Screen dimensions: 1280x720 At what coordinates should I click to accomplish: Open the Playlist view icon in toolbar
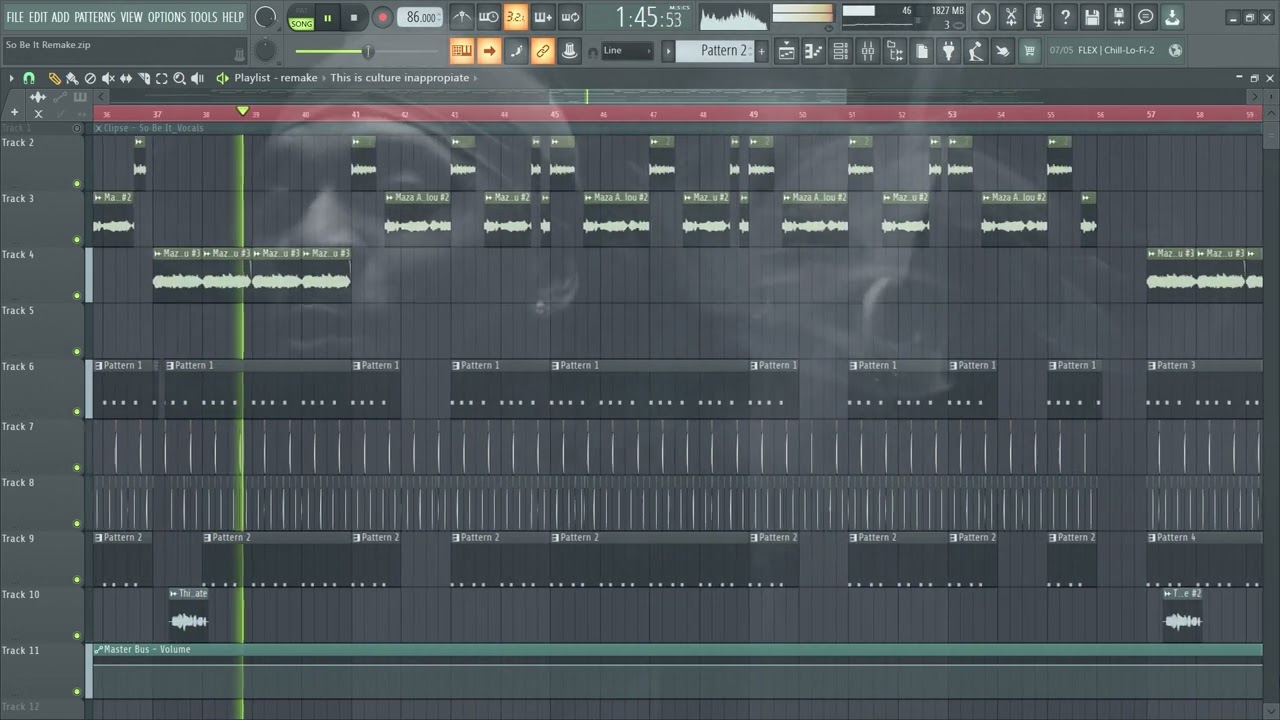787,51
